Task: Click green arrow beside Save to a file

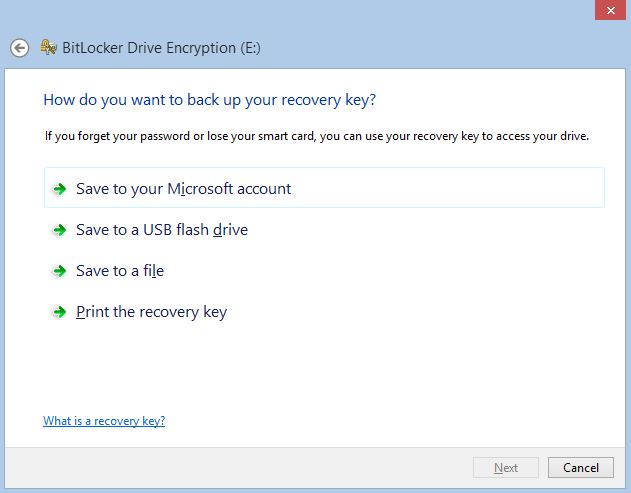Action: [x=60, y=271]
